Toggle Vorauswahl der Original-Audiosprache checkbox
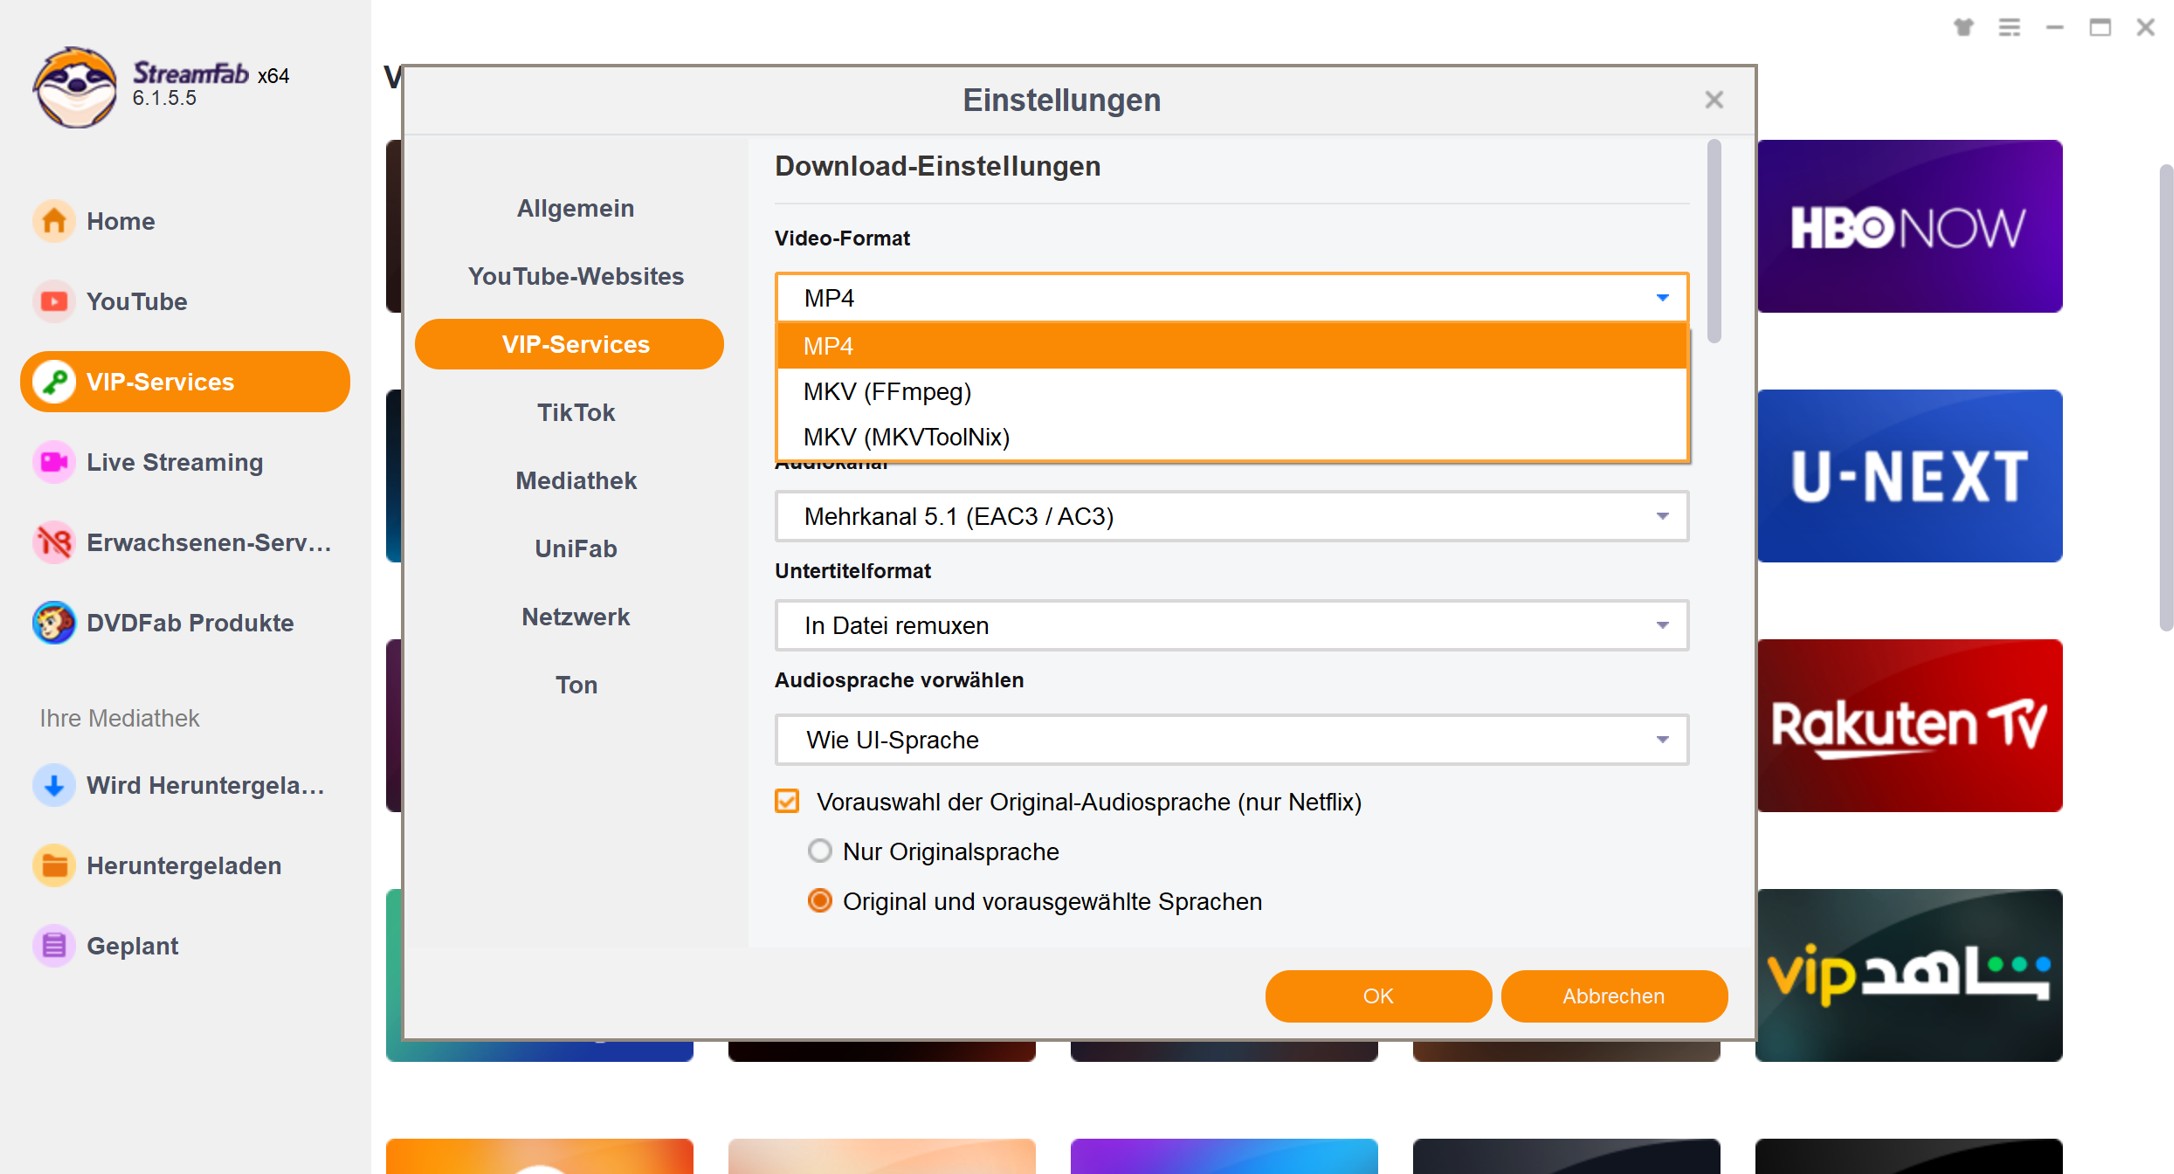2174x1174 pixels. 787,801
